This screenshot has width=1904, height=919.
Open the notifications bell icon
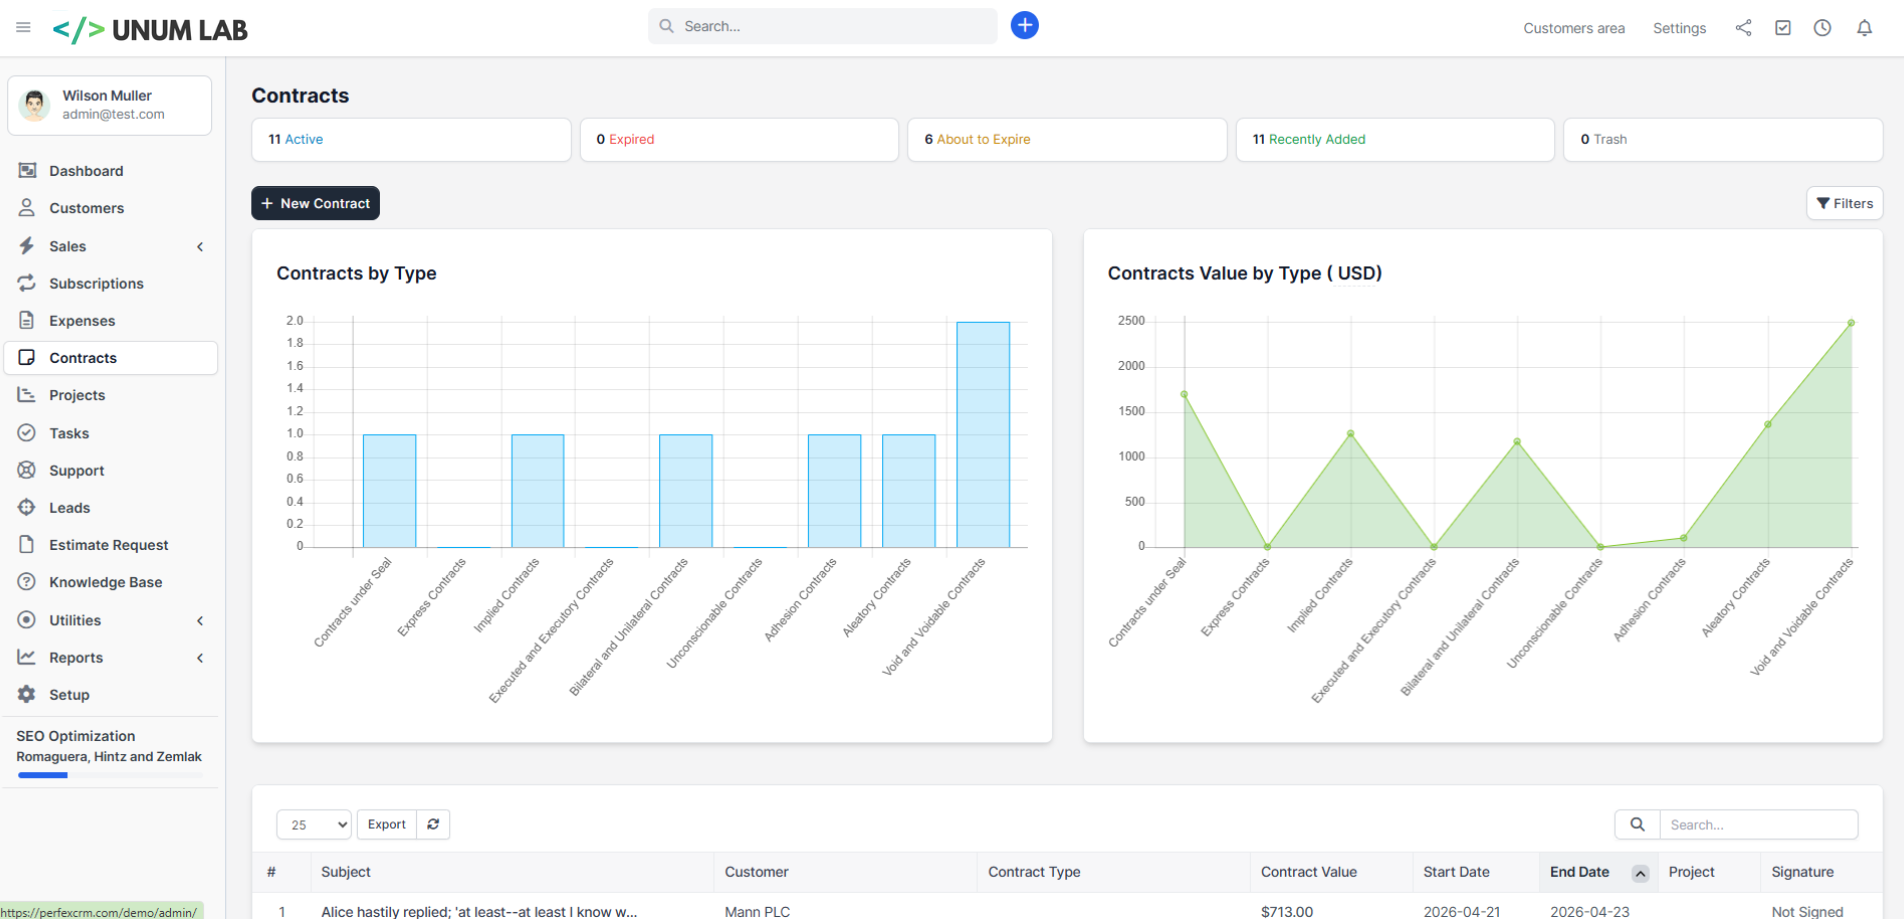tap(1864, 28)
